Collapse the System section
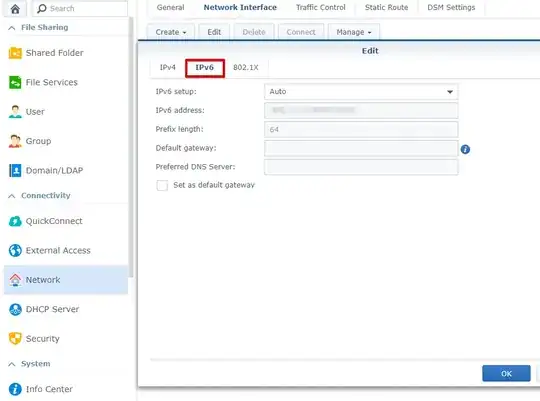This screenshot has width=540, height=401. (x=12, y=364)
